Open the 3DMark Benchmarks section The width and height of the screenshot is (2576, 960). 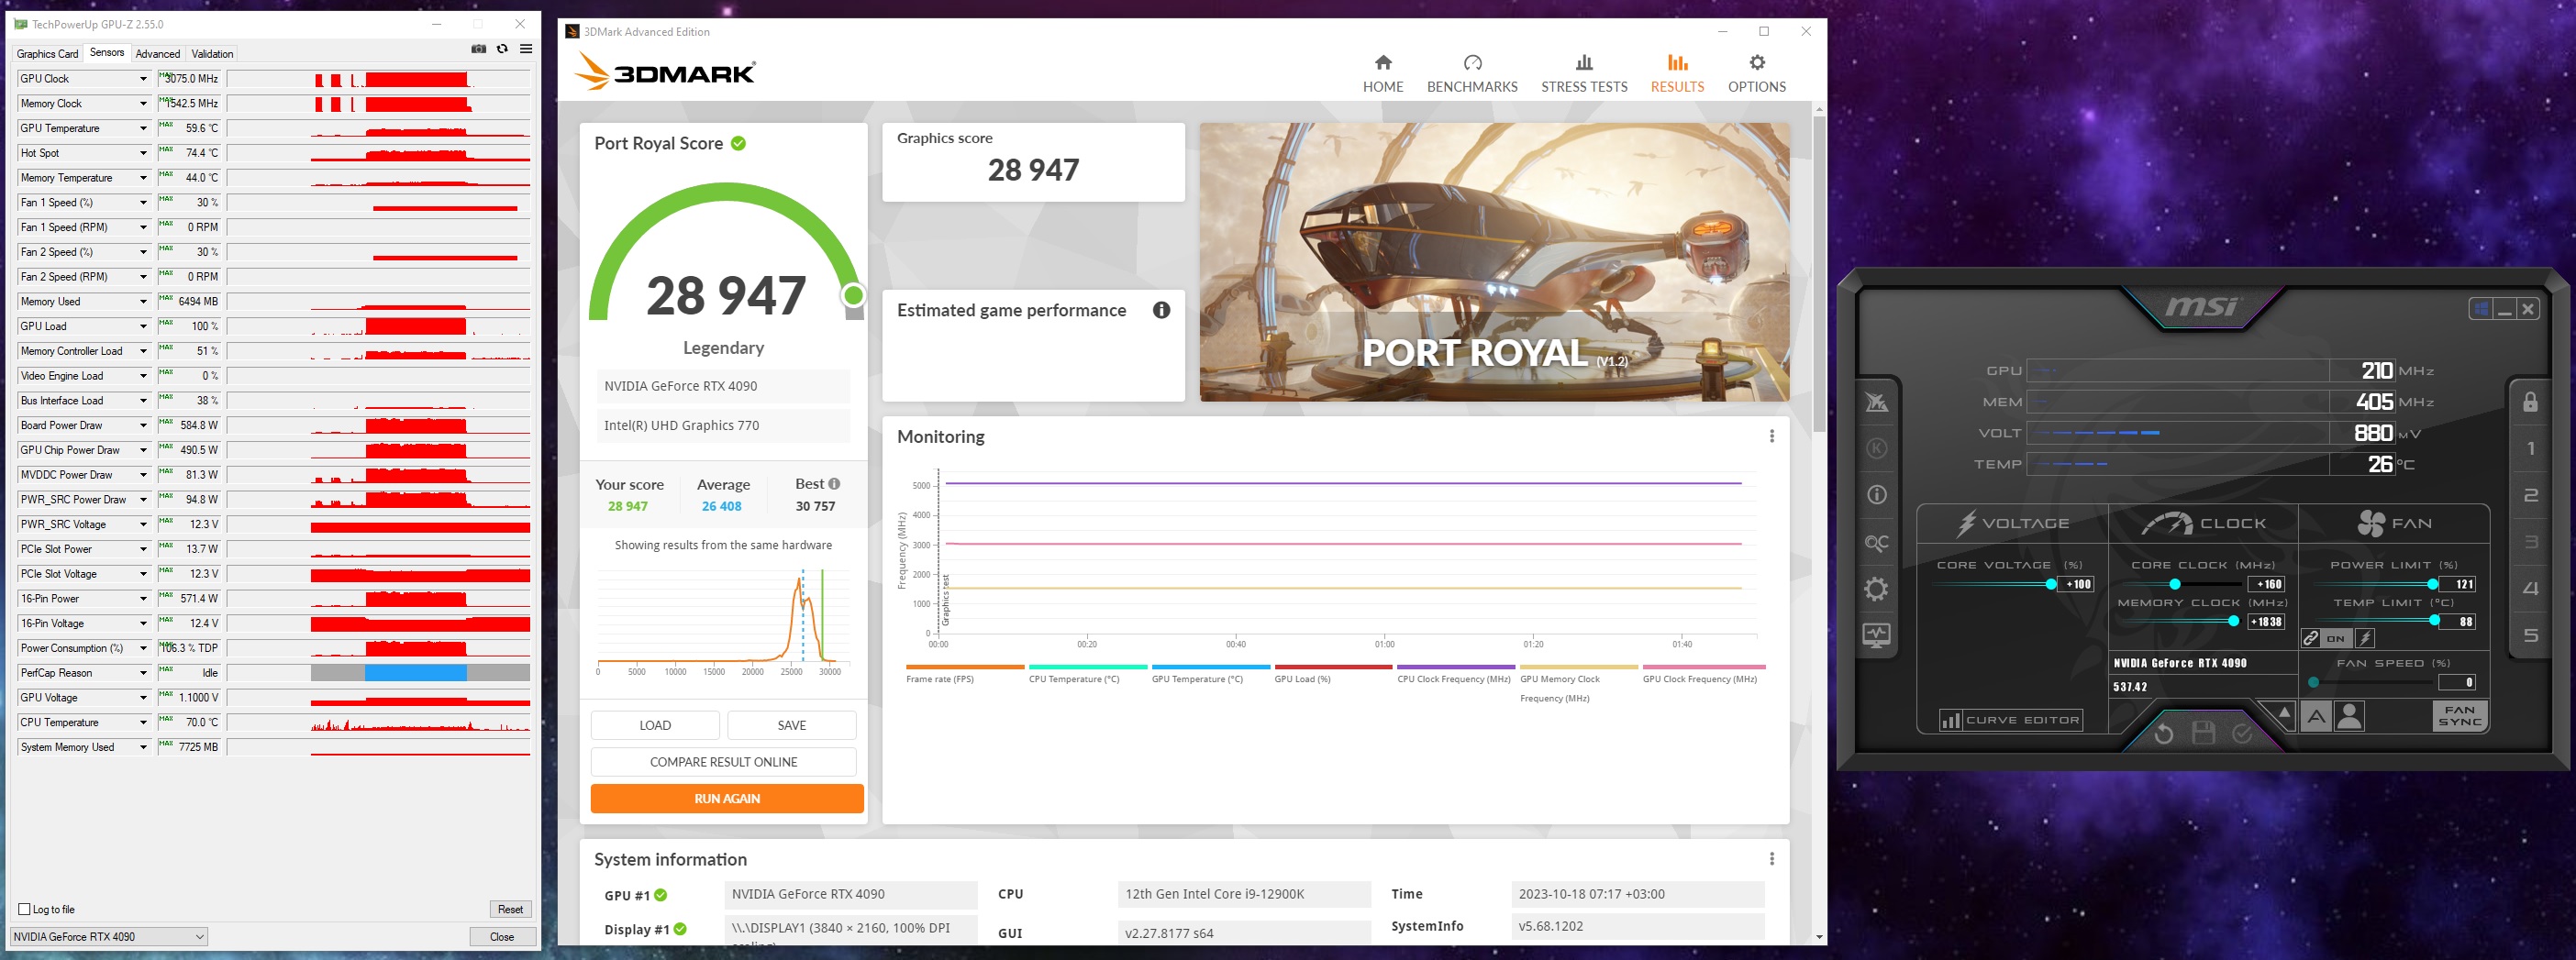1472,74
